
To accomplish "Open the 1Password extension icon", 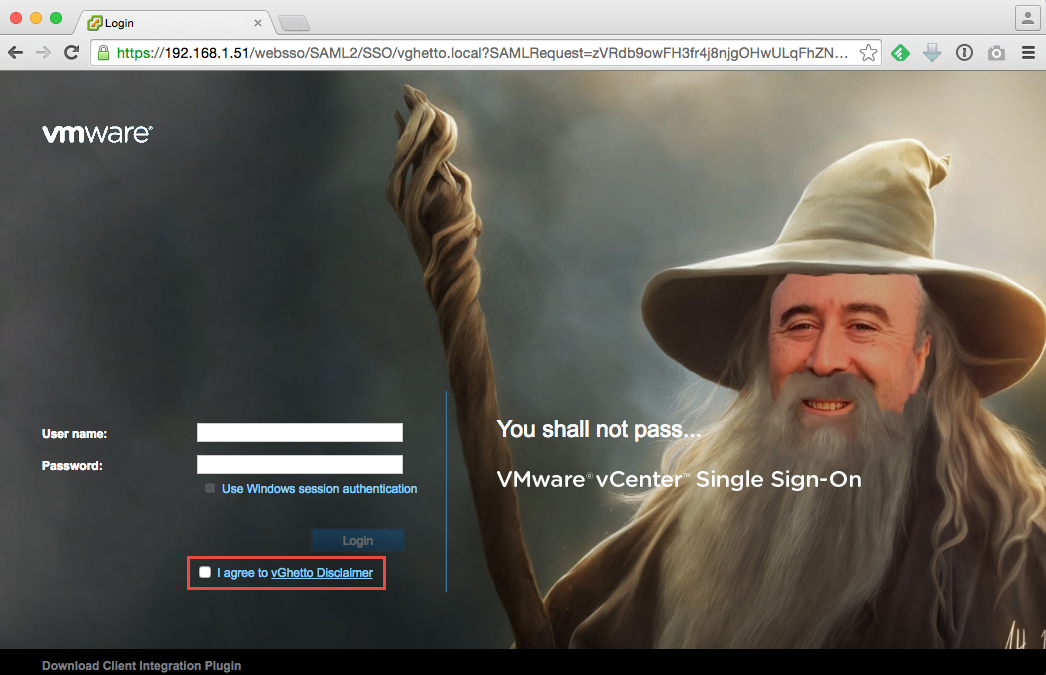I will pos(964,53).
